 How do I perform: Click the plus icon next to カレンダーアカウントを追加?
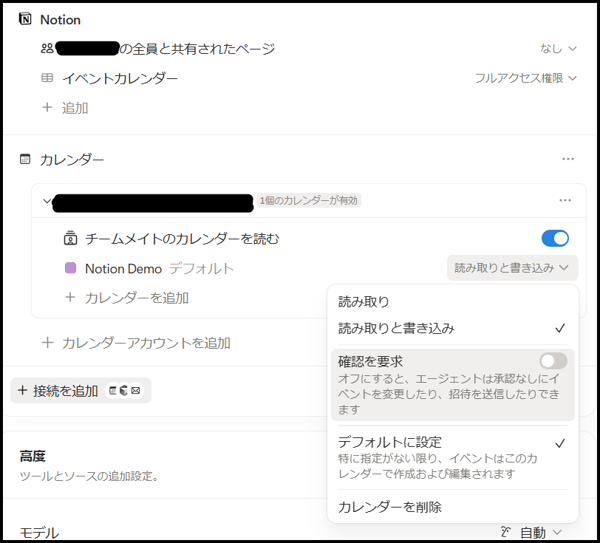tap(47, 342)
